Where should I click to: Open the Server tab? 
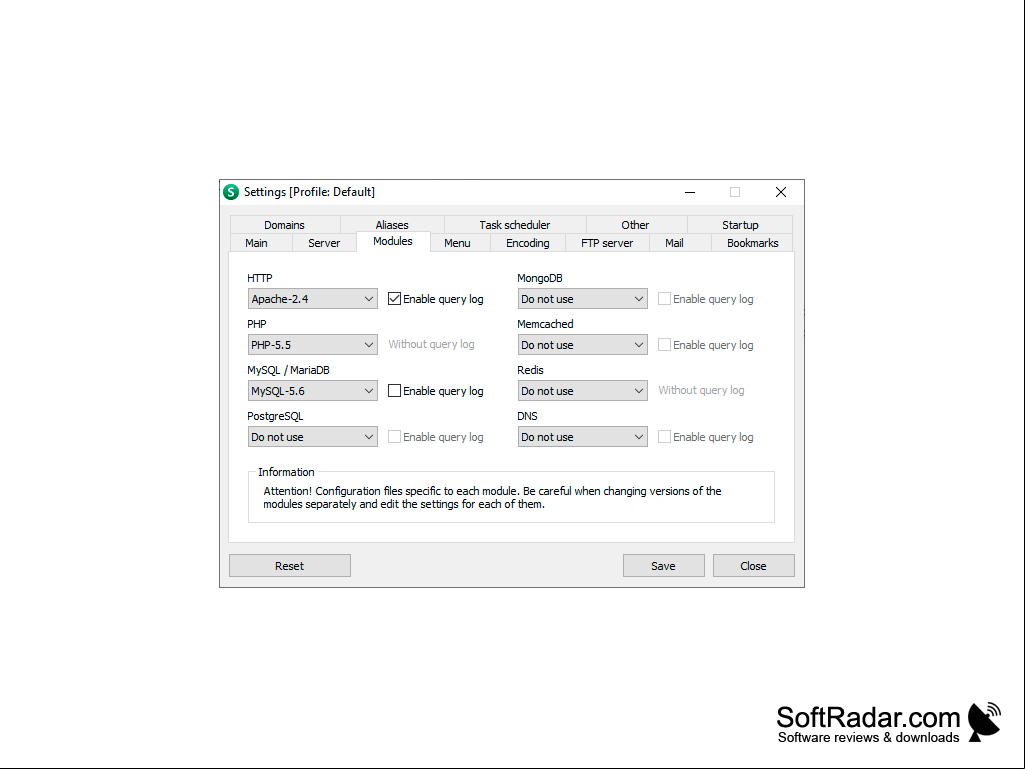[324, 243]
